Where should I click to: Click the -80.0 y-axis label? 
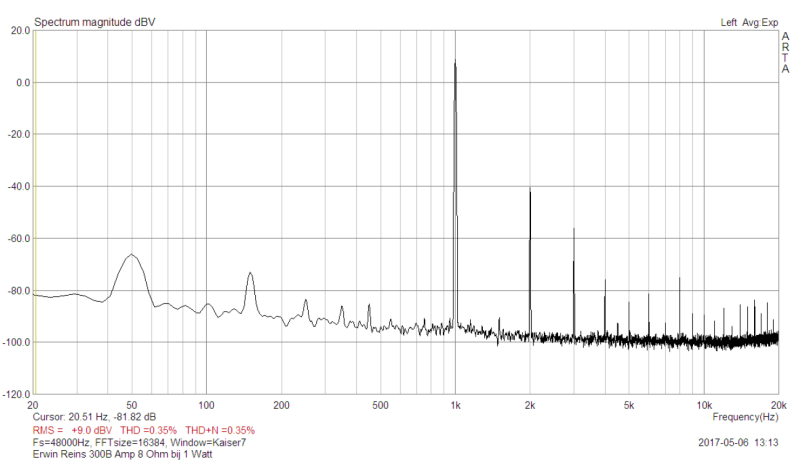point(19,291)
